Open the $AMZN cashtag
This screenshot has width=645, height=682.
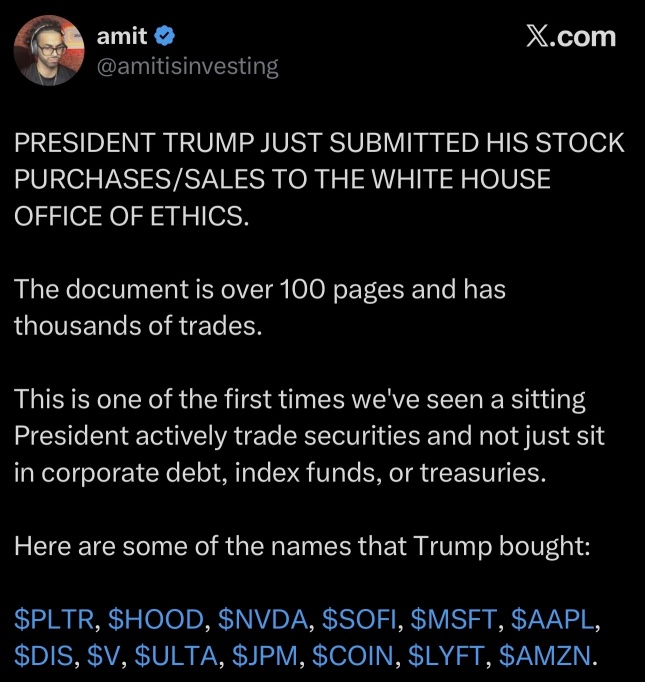[545, 655]
